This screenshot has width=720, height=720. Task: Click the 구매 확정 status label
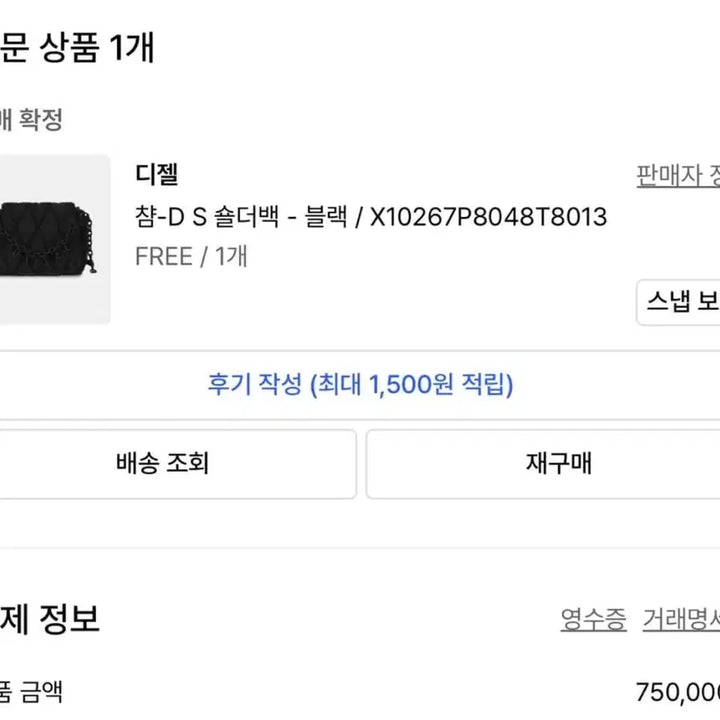coord(30,120)
